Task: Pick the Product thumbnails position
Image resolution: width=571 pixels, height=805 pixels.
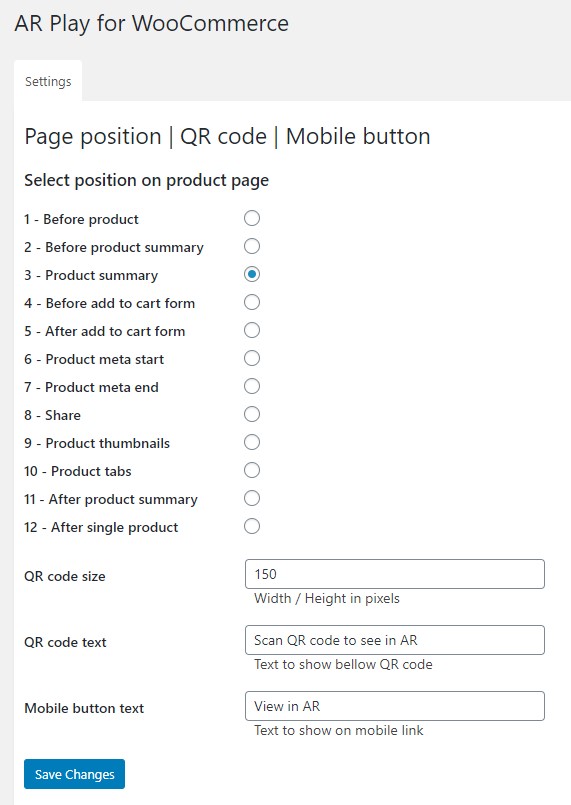Action: coord(252,442)
